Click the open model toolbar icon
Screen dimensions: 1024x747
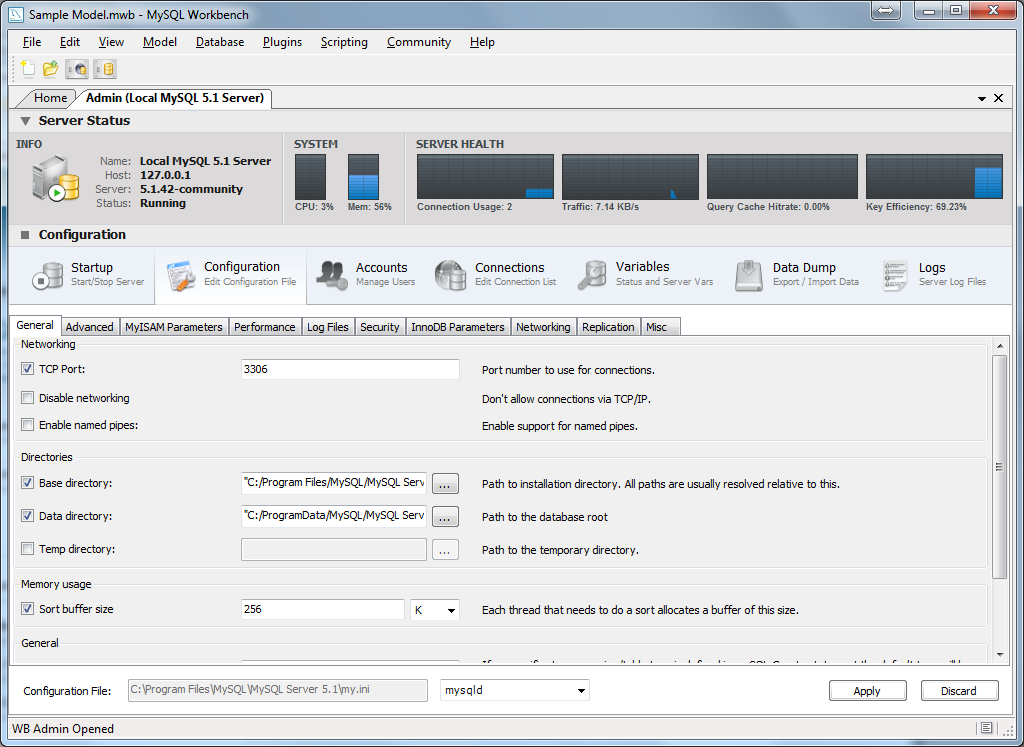49,68
